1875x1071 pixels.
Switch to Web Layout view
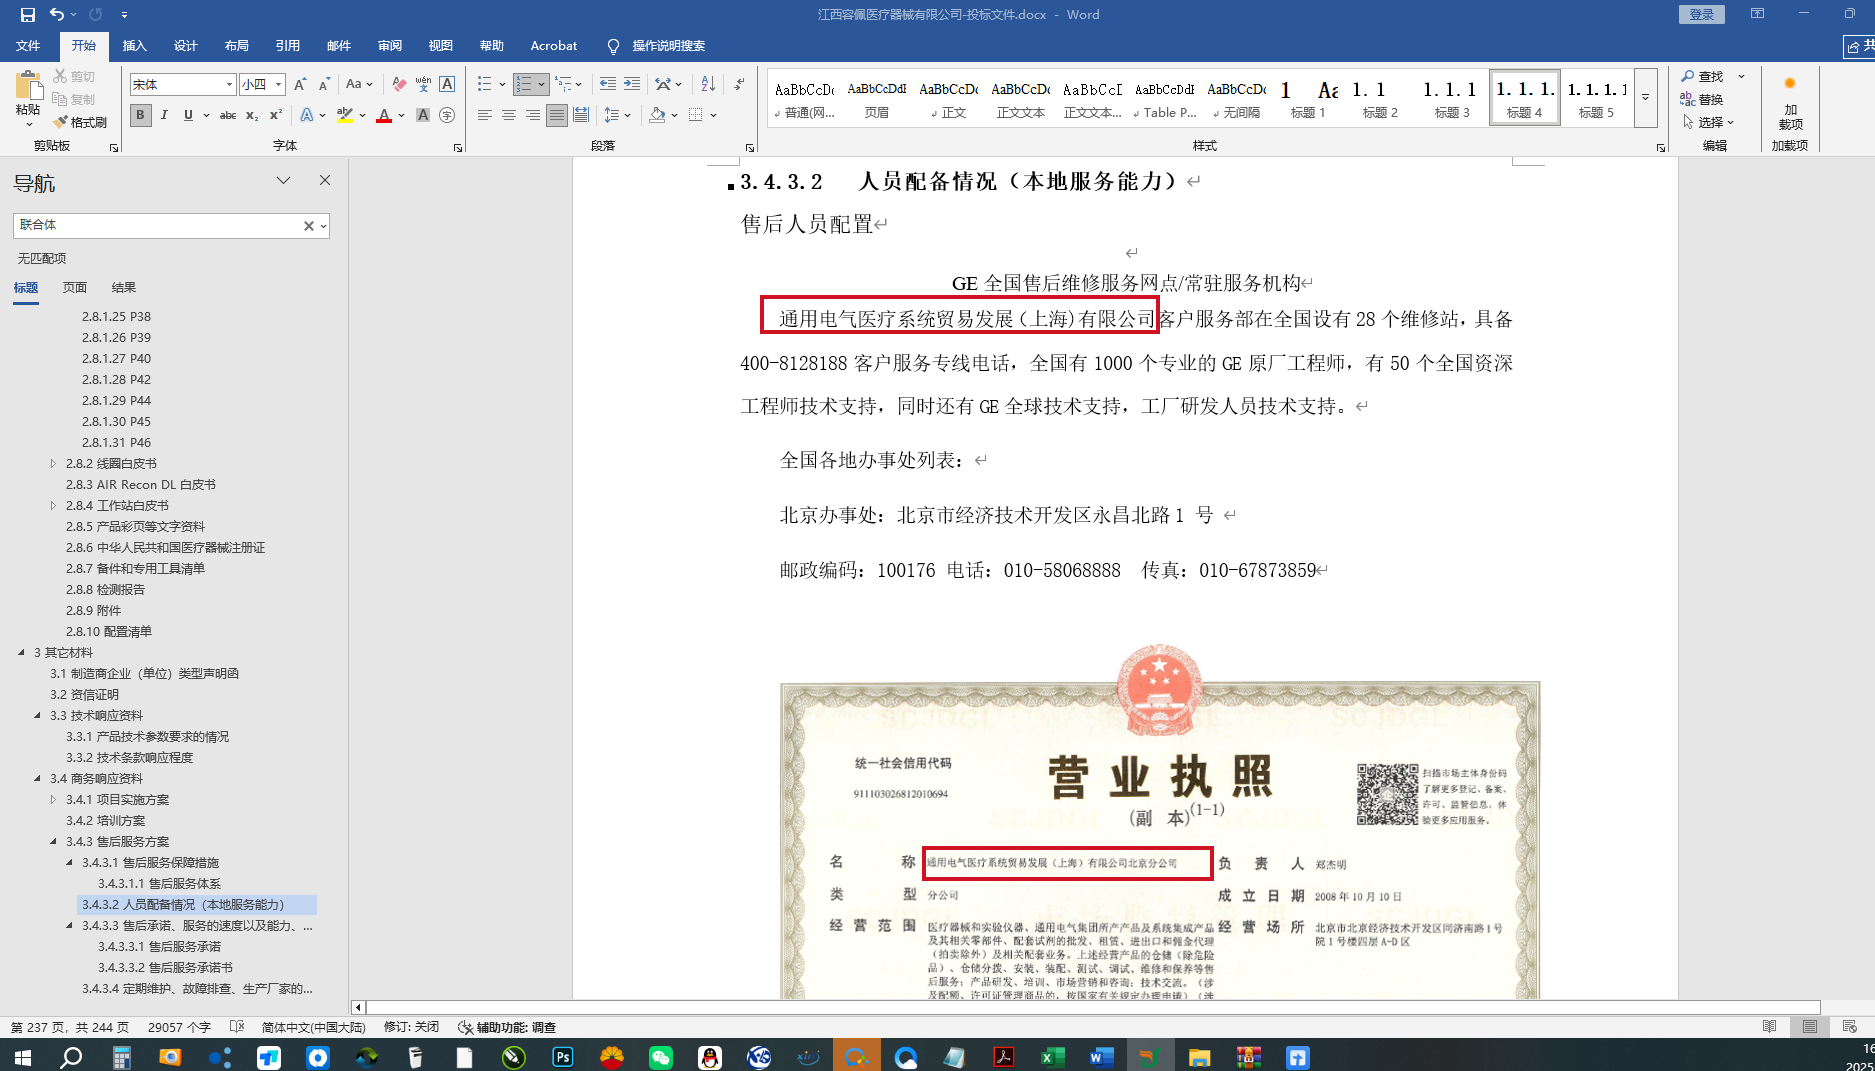tap(1849, 1027)
